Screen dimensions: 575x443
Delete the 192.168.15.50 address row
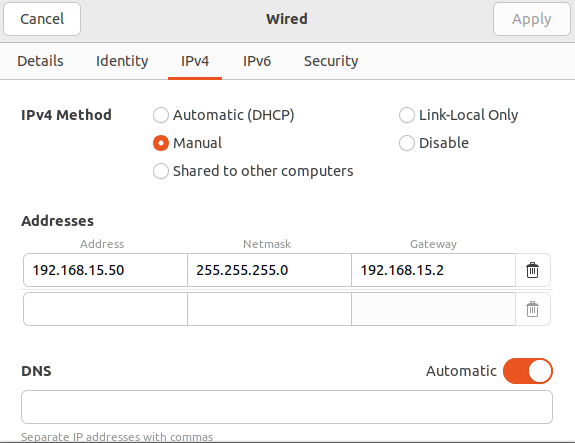tap(532, 270)
